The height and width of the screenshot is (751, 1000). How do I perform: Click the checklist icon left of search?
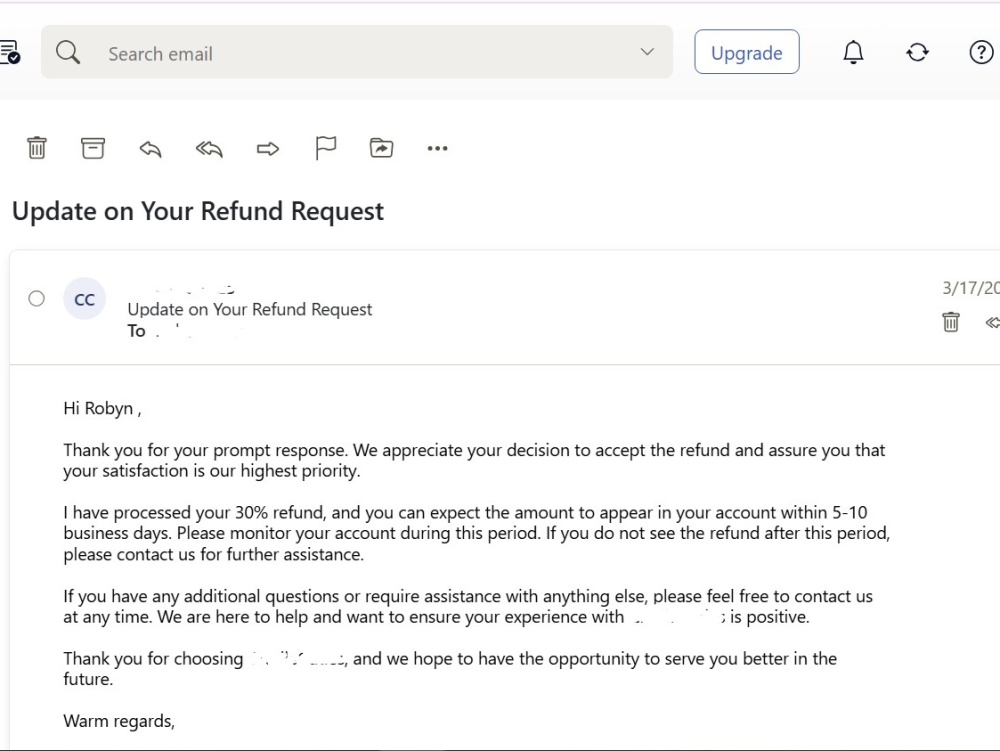(10, 52)
